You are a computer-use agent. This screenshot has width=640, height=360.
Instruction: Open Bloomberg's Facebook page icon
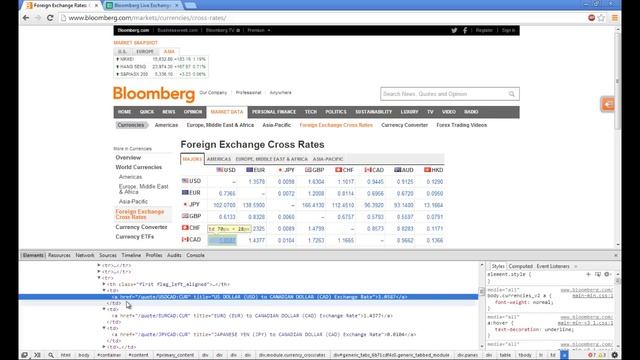pyautogui.click(x=465, y=30)
